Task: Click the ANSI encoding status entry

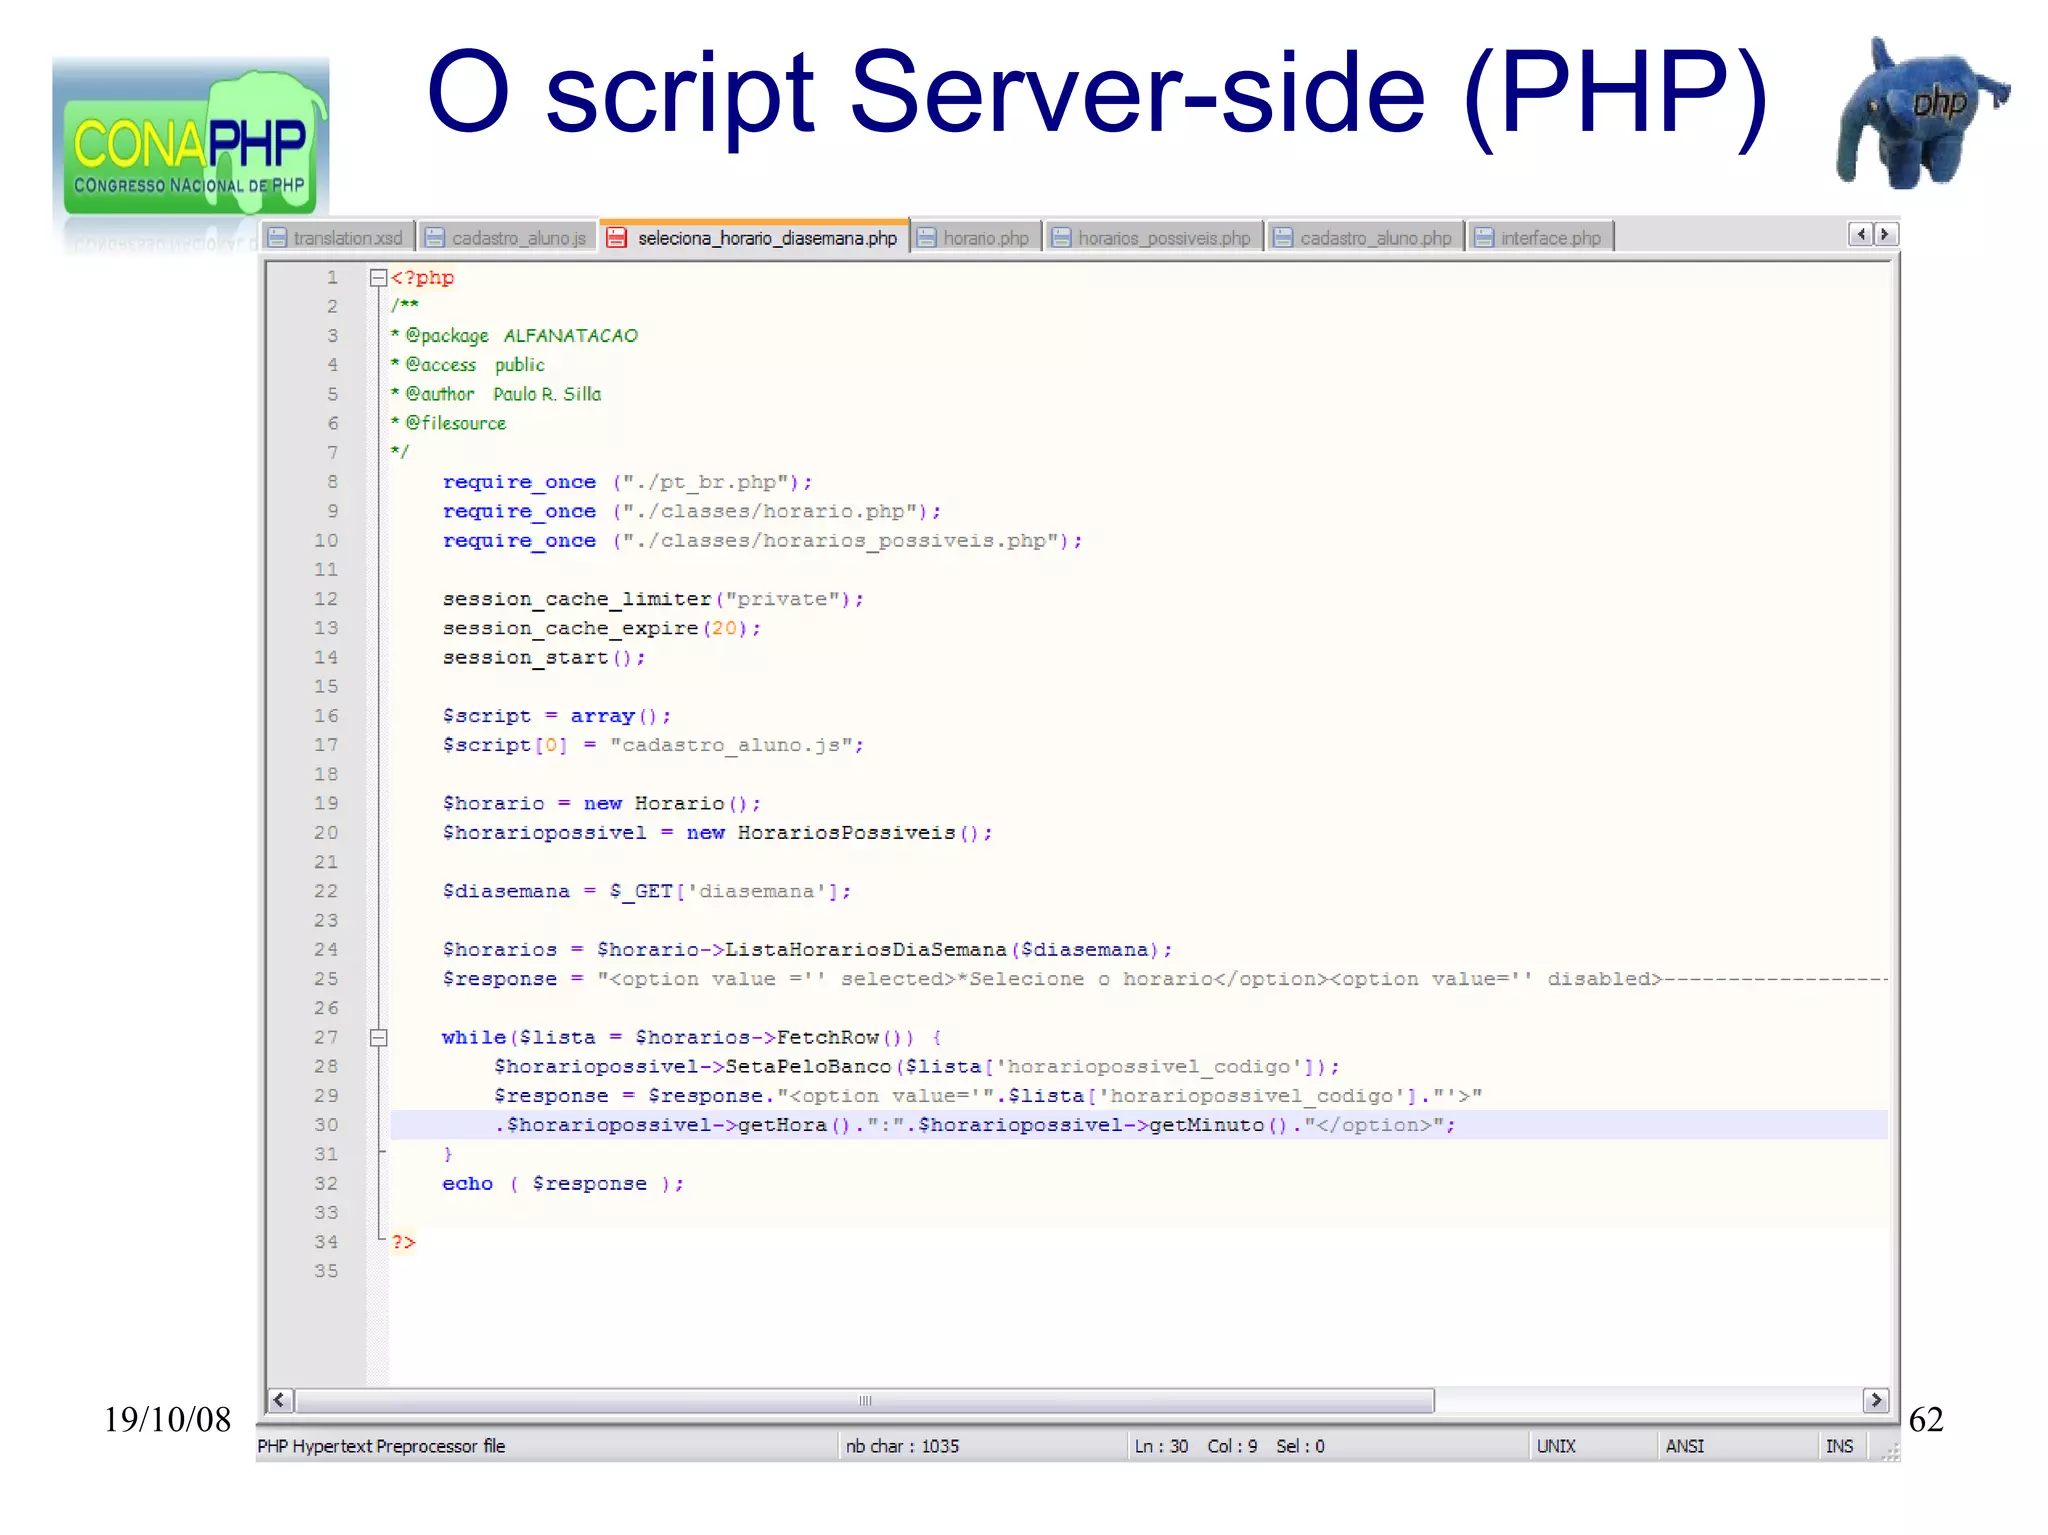Action: [1685, 1446]
